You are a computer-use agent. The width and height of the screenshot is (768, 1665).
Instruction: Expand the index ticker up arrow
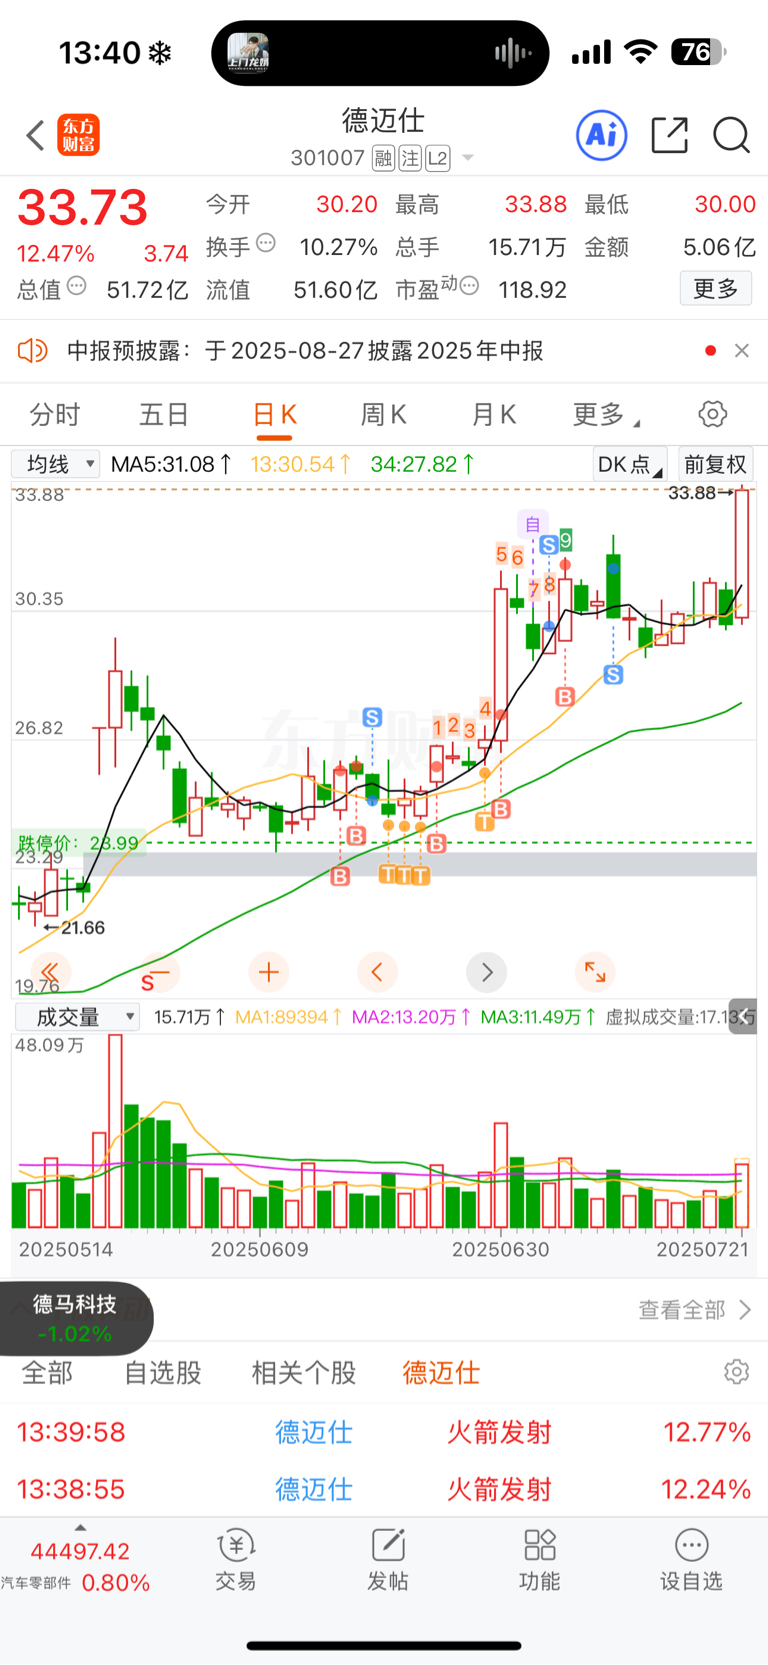(80, 1527)
